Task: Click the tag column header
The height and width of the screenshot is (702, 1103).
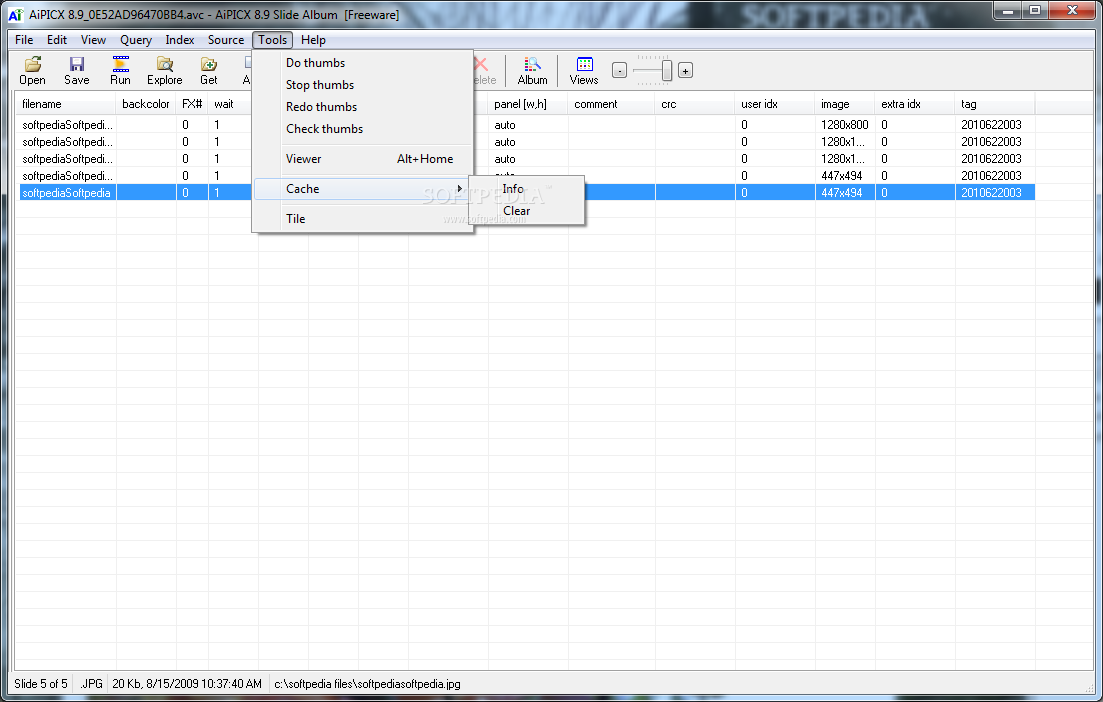Action: (x=995, y=104)
